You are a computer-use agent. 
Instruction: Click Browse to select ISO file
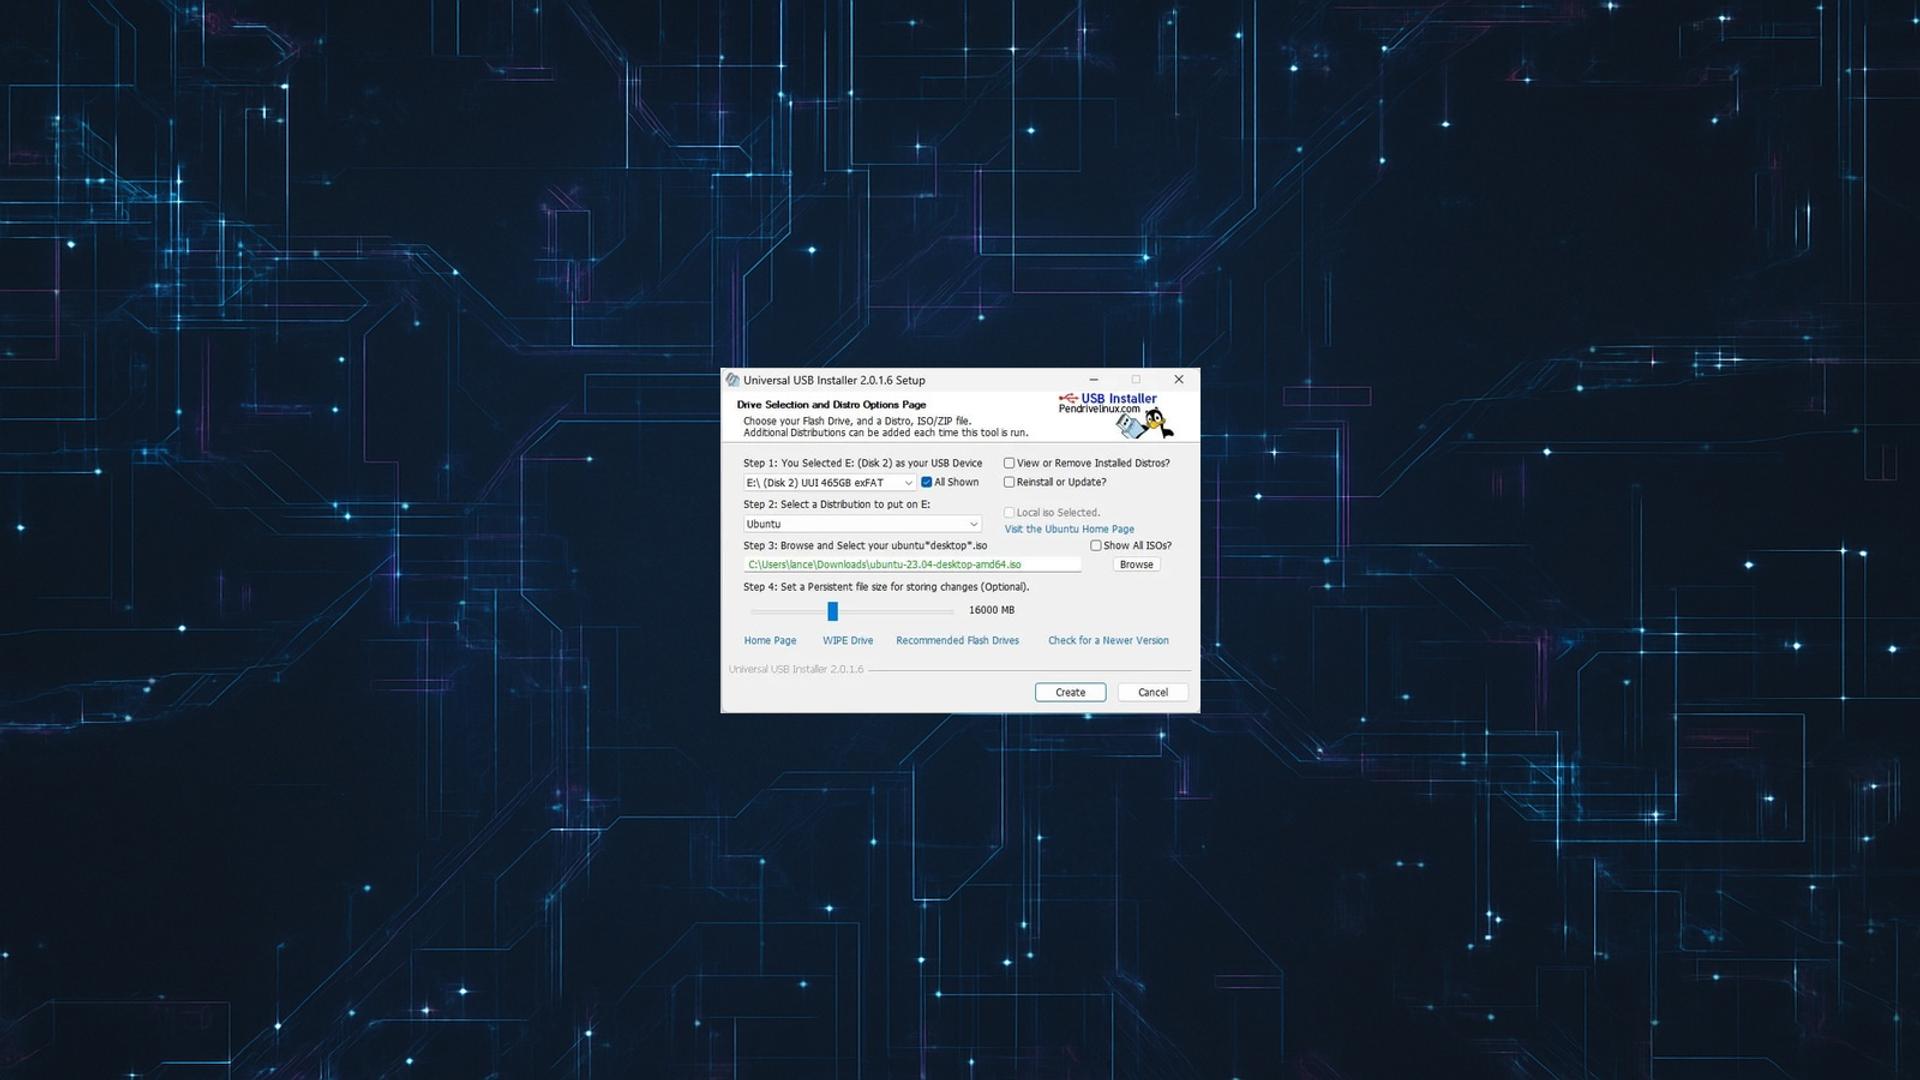[x=1136, y=565]
